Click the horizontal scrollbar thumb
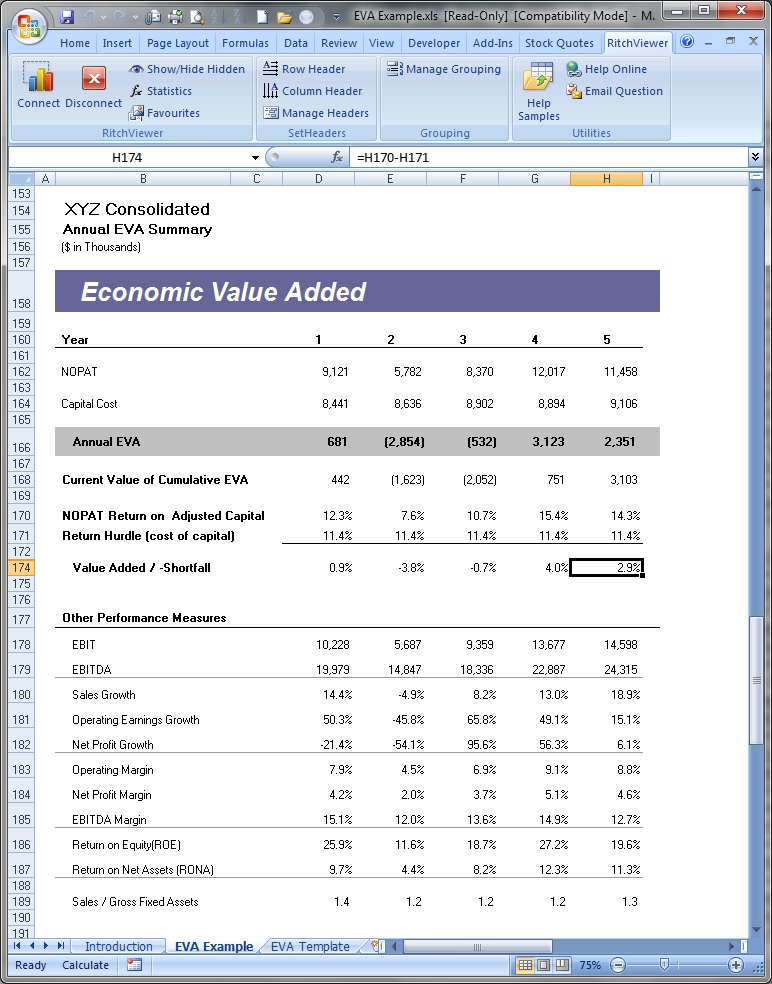This screenshot has width=772, height=984. 478,946
